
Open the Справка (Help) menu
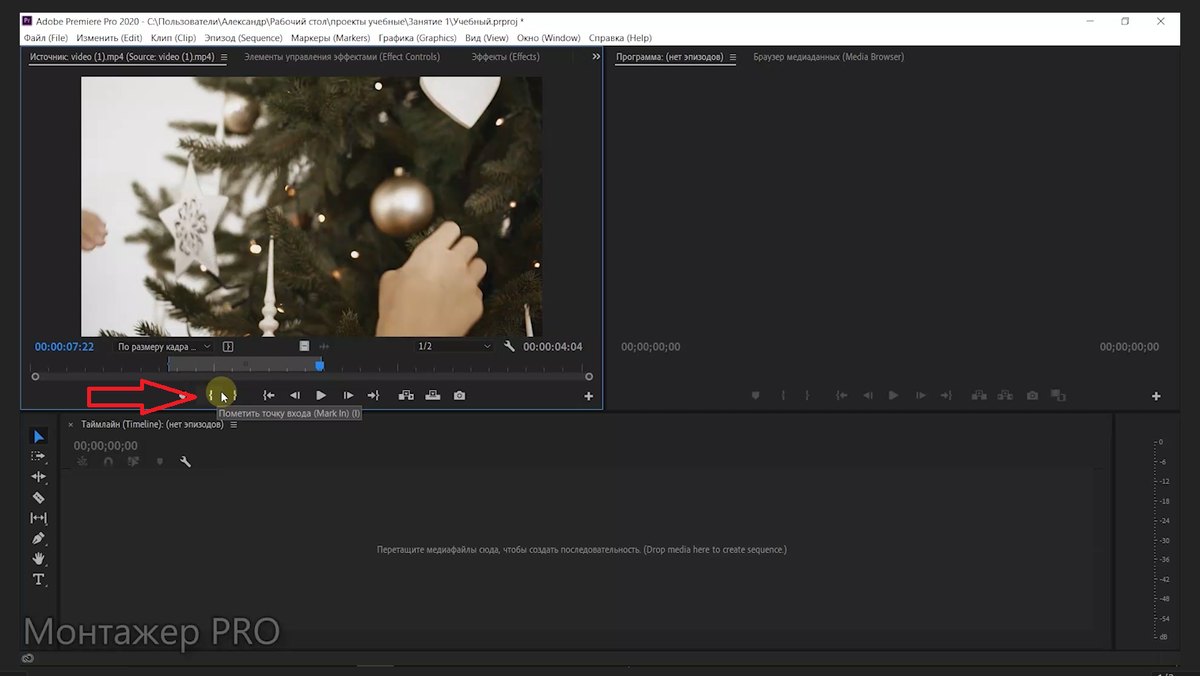[620, 38]
